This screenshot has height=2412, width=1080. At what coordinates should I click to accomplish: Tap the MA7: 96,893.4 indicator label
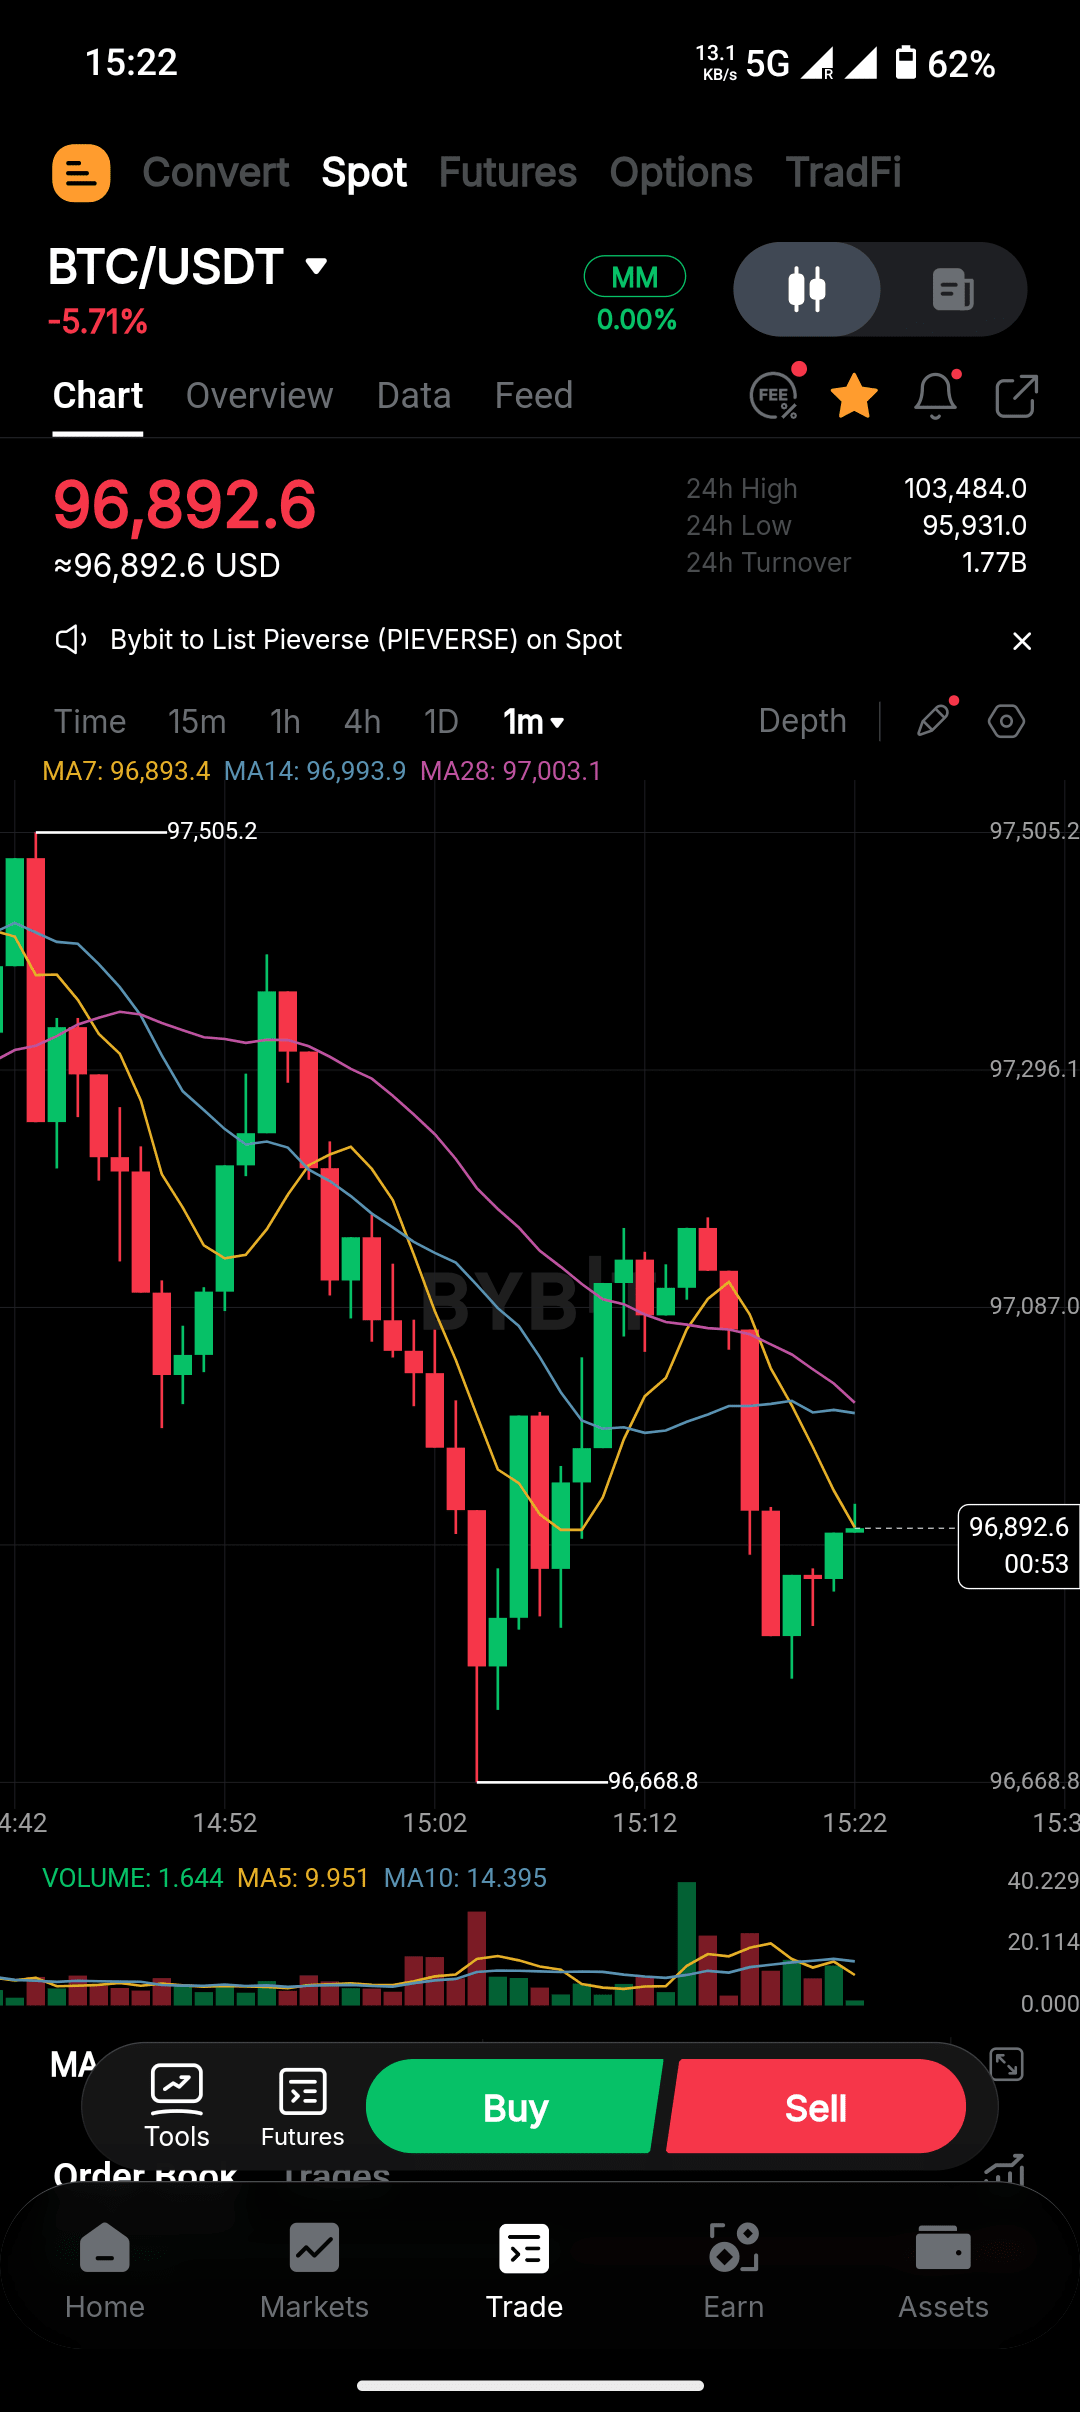tap(126, 771)
